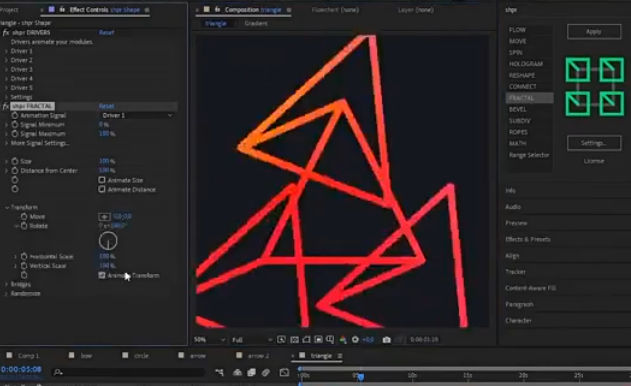Click the Apply button in shpr panel
This screenshot has width=631, height=386.
594,31
